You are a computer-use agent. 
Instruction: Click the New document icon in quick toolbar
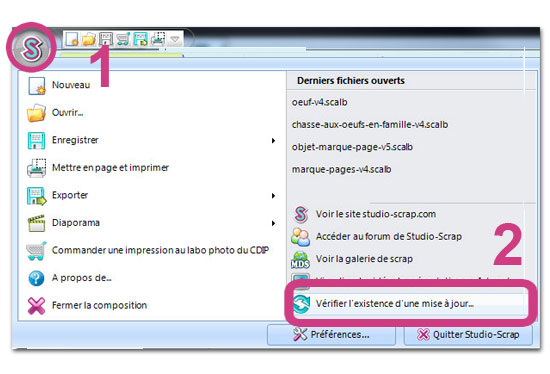click(72, 39)
